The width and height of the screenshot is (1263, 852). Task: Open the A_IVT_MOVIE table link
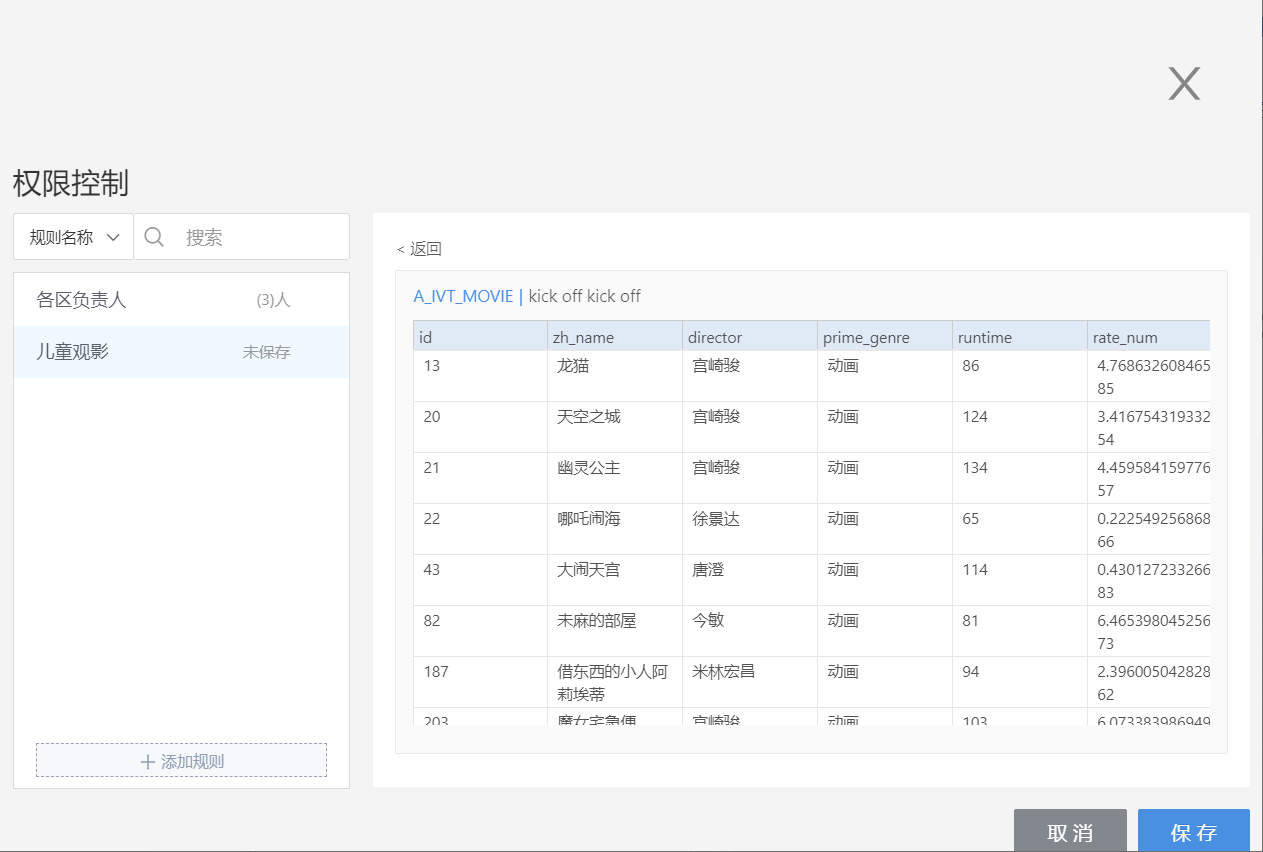[463, 296]
